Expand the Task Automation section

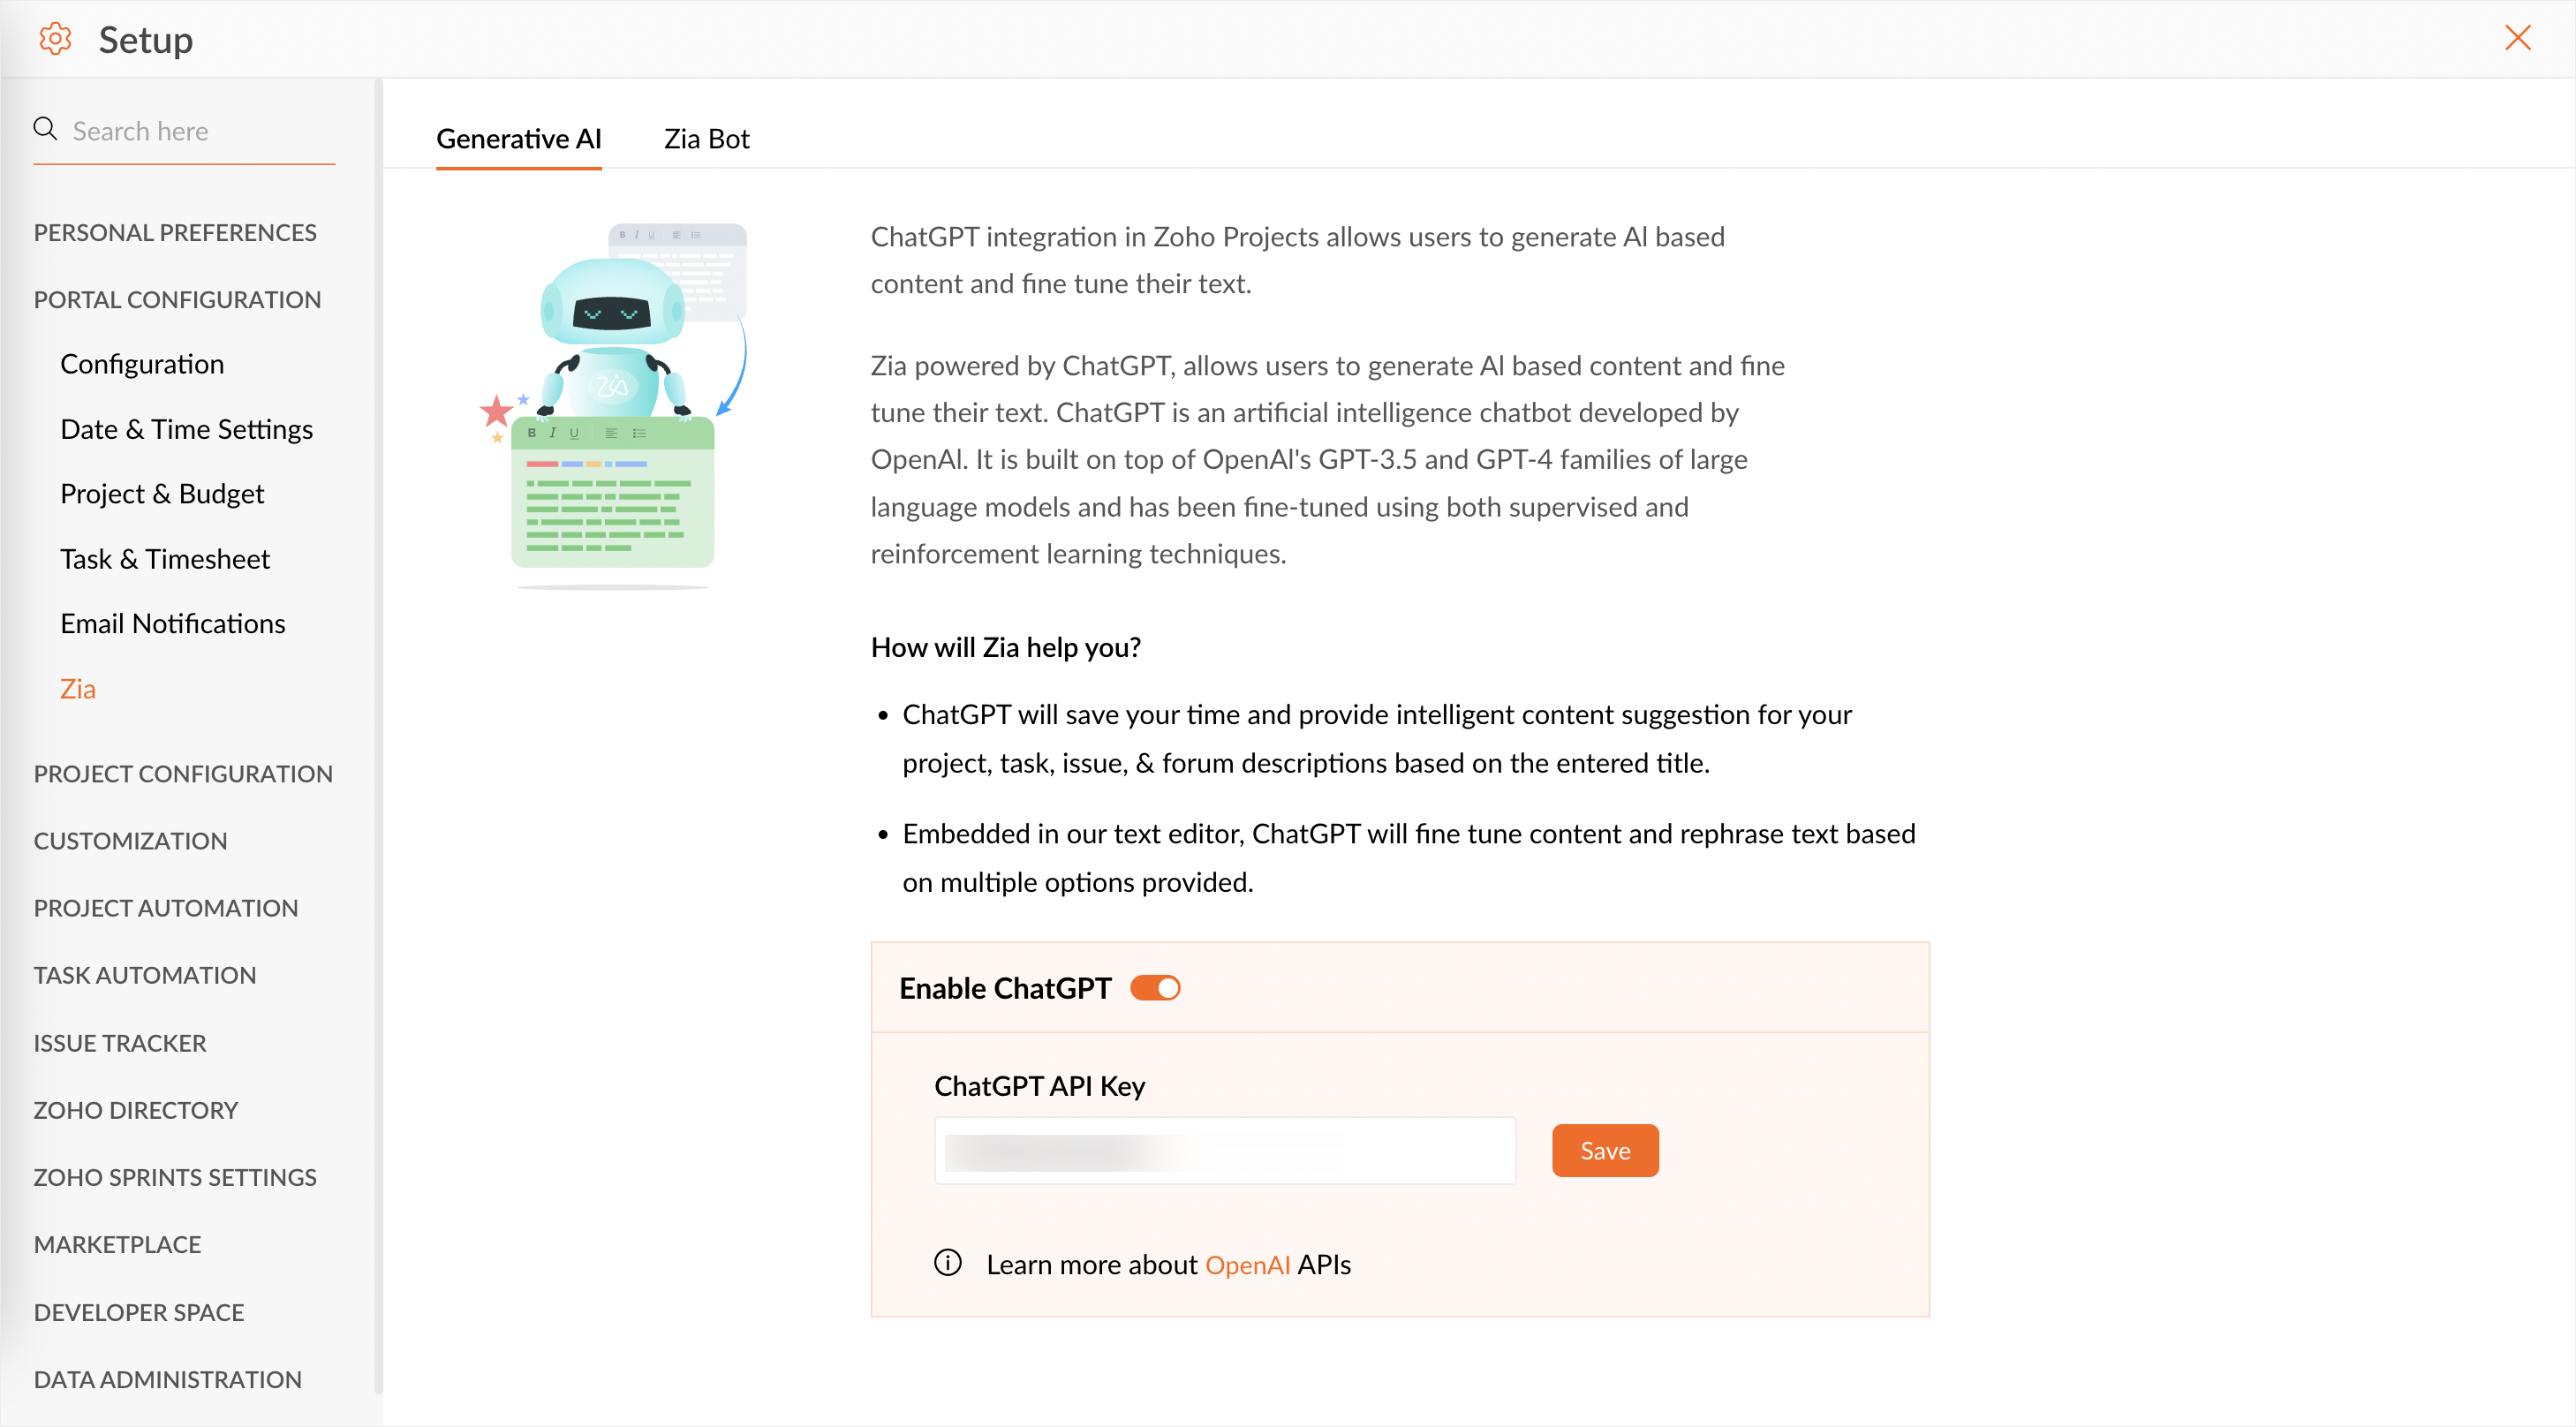point(144,974)
